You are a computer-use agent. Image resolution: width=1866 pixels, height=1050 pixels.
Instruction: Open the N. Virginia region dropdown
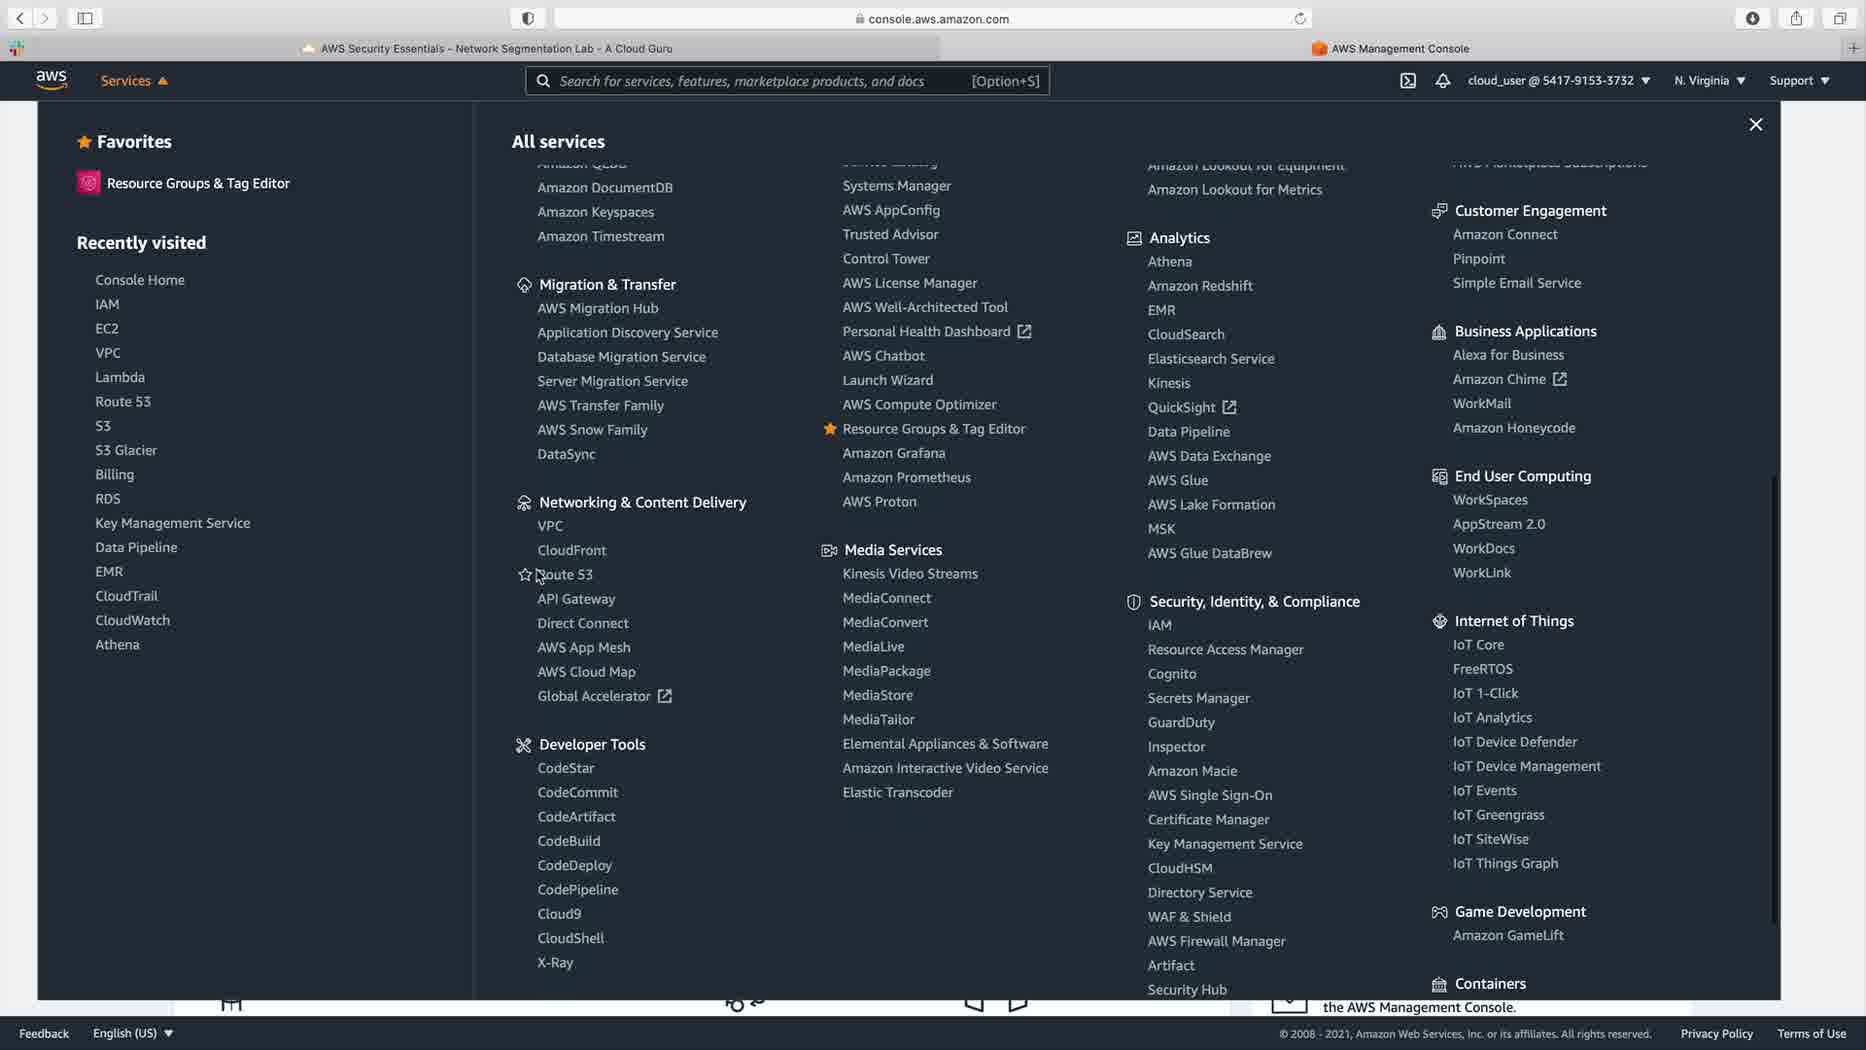(1709, 81)
